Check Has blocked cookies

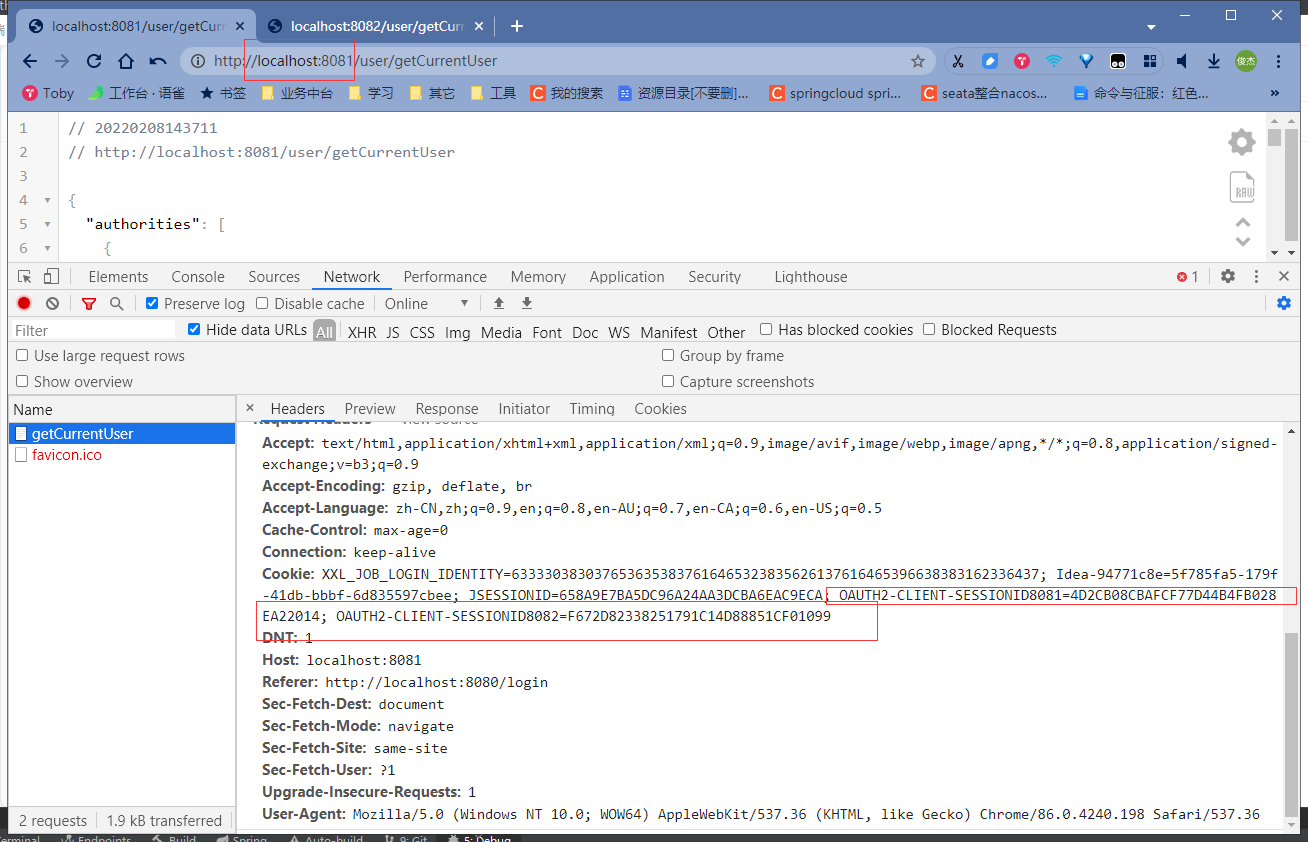coord(766,330)
